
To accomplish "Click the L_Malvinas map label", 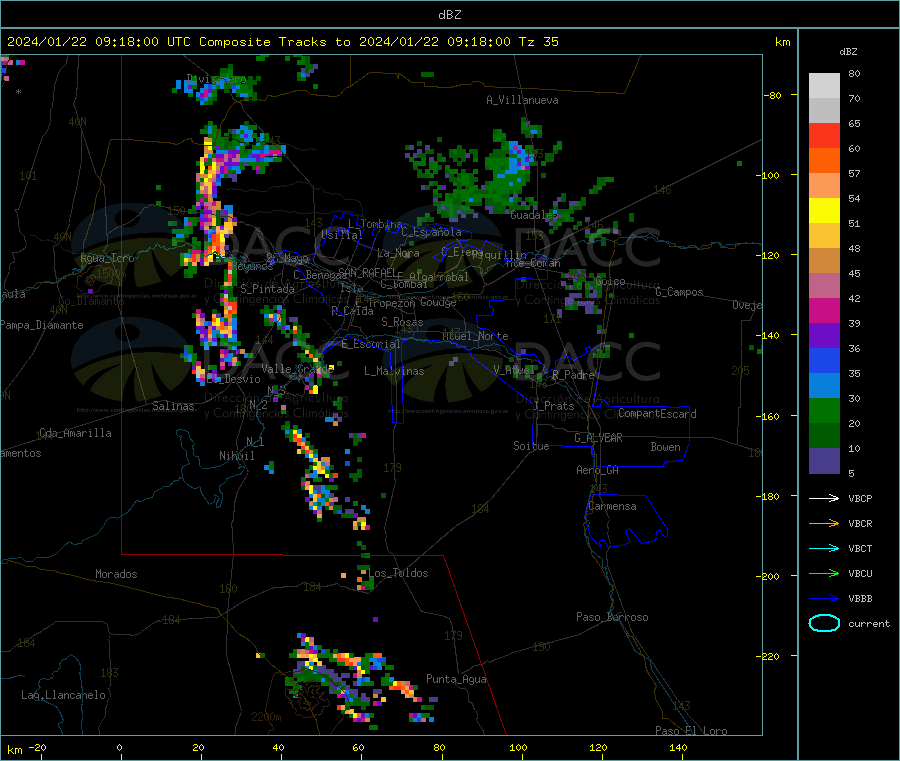I will (x=394, y=371).
